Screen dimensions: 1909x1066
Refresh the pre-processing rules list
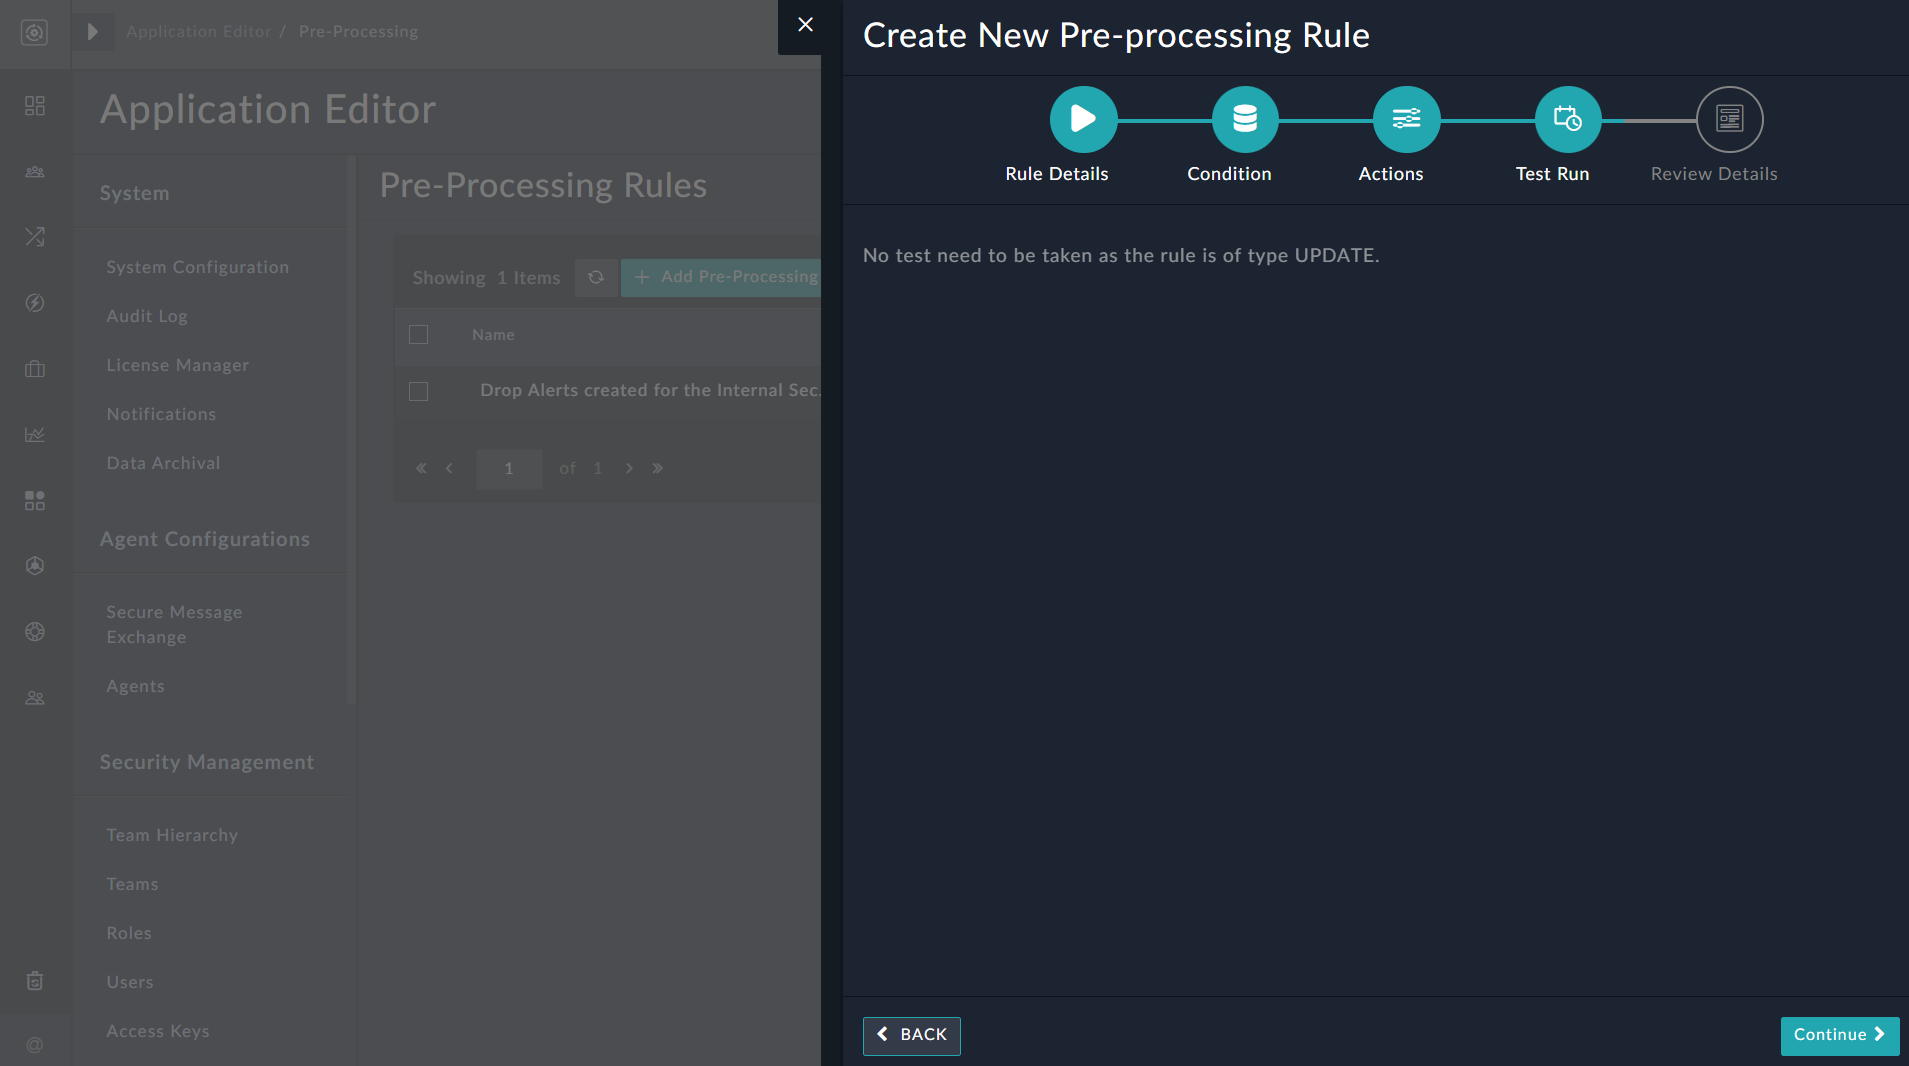[x=596, y=277]
